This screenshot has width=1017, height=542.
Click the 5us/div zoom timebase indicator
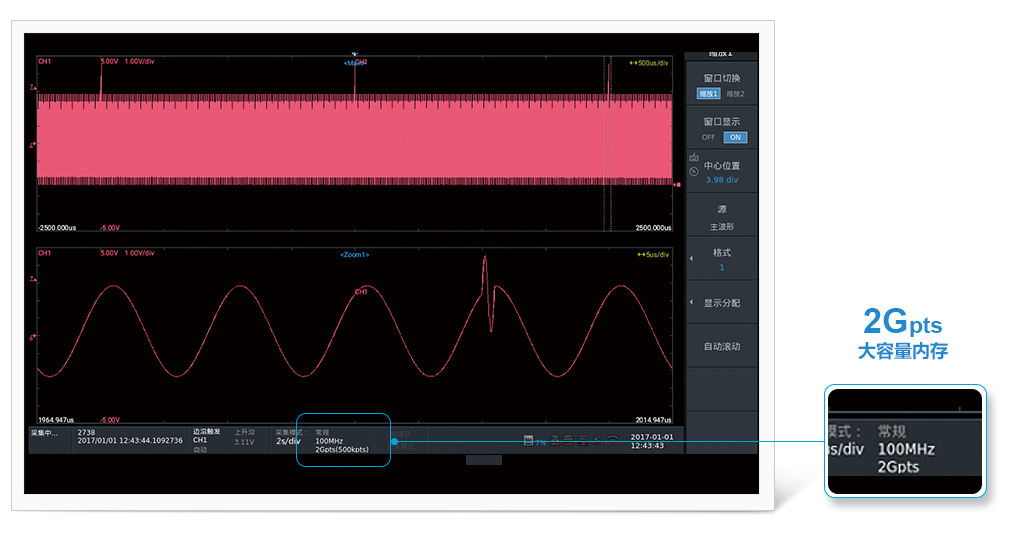(x=655, y=255)
